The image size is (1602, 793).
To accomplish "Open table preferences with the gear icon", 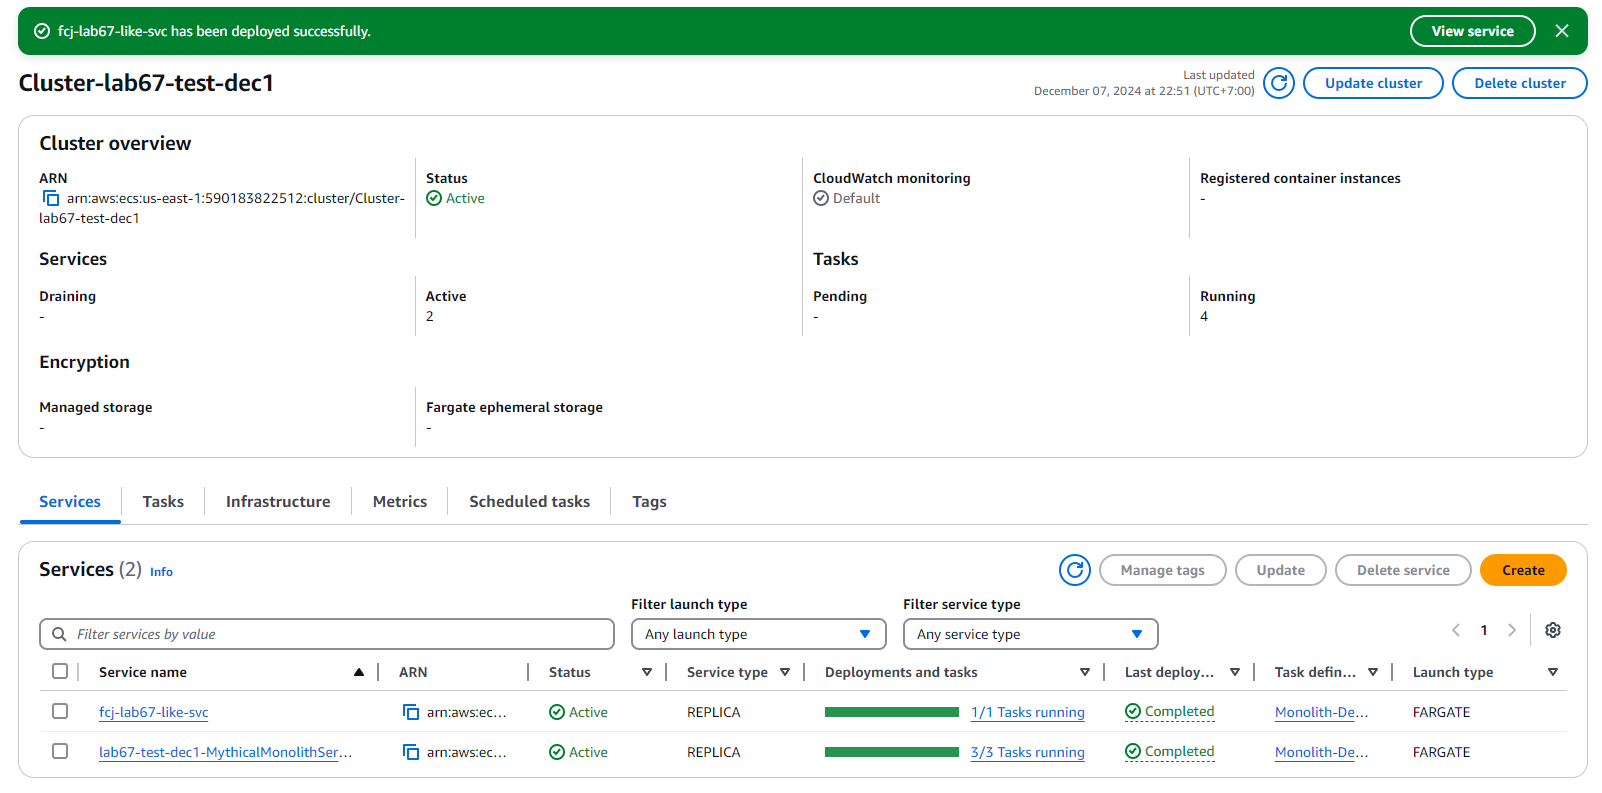I will tap(1553, 630).
